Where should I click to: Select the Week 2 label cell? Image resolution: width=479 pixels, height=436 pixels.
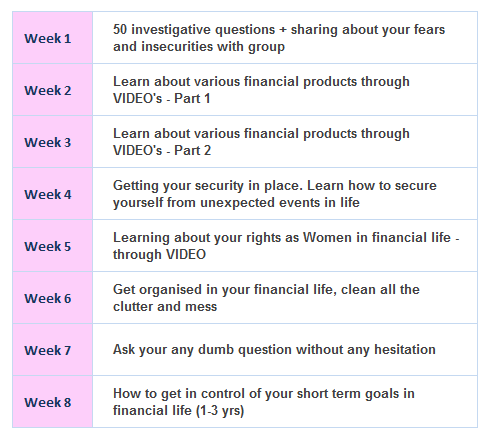point(53,90)
